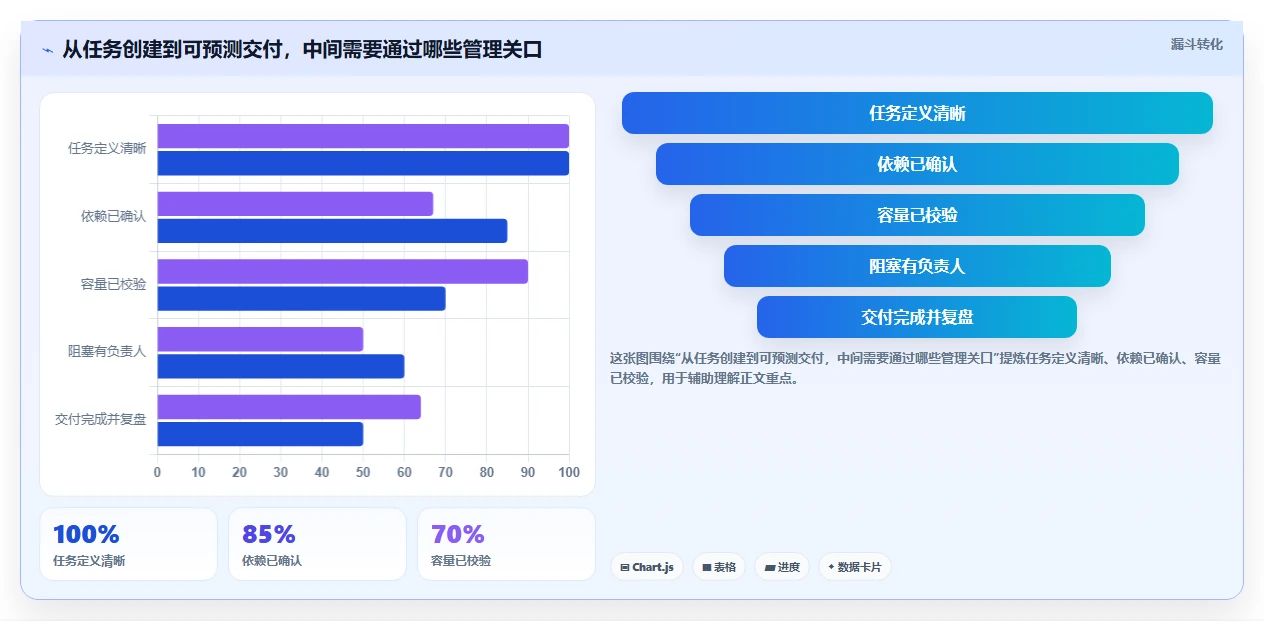Select the 依赖已确认 funnel stage

point(917,164)
